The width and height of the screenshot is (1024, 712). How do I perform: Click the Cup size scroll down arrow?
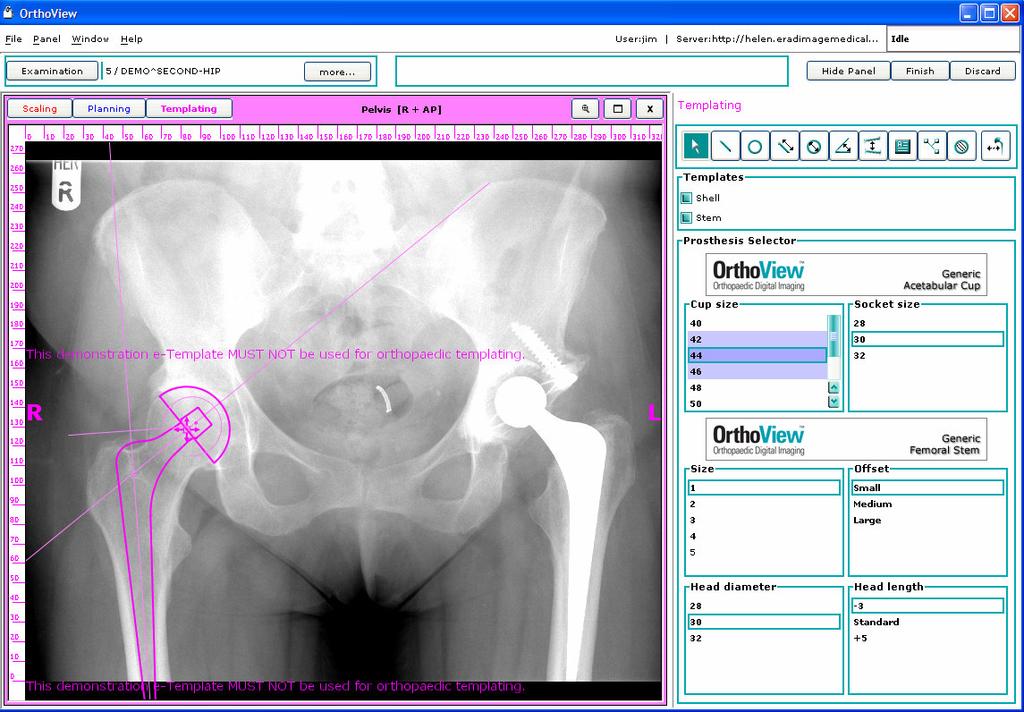[x=833, y=402]
